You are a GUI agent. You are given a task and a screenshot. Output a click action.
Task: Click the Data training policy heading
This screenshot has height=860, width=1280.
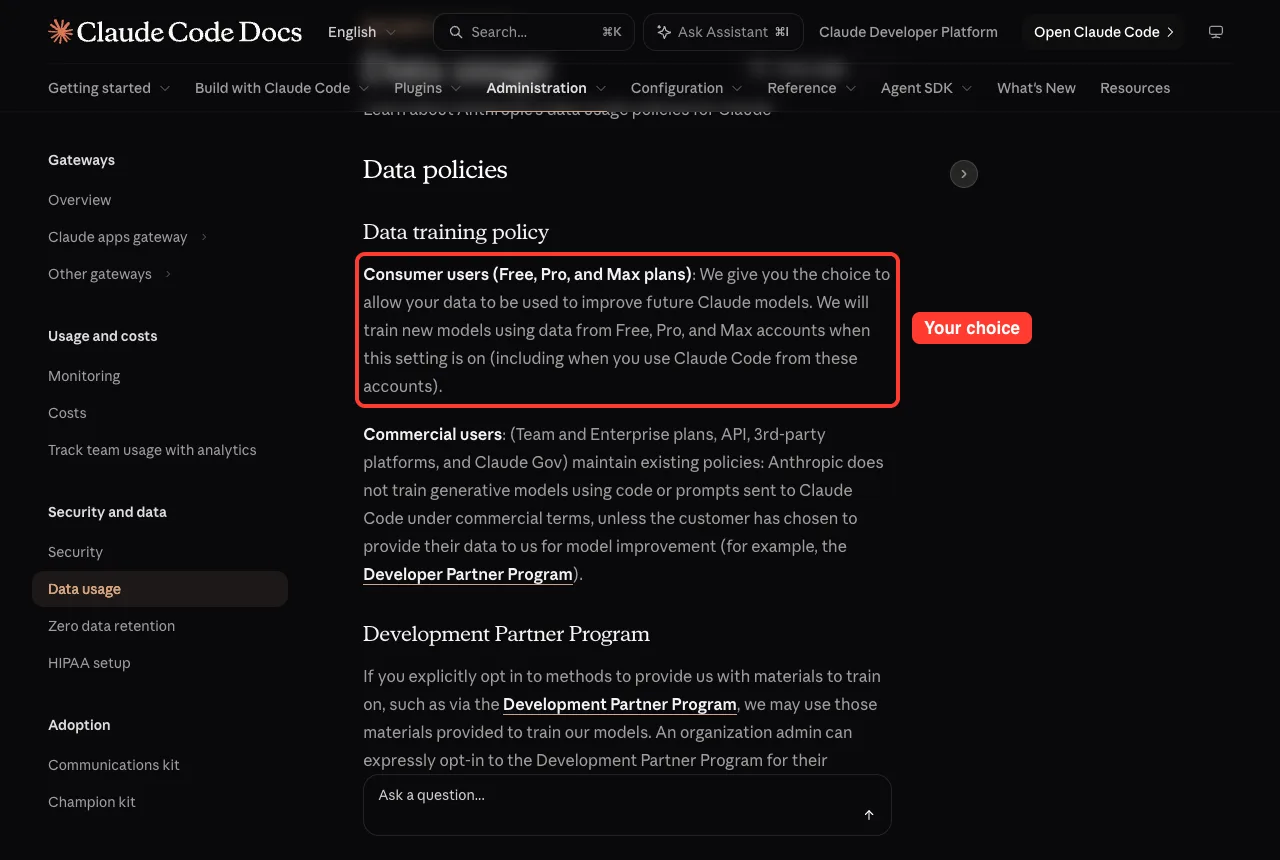coord(456,232)
